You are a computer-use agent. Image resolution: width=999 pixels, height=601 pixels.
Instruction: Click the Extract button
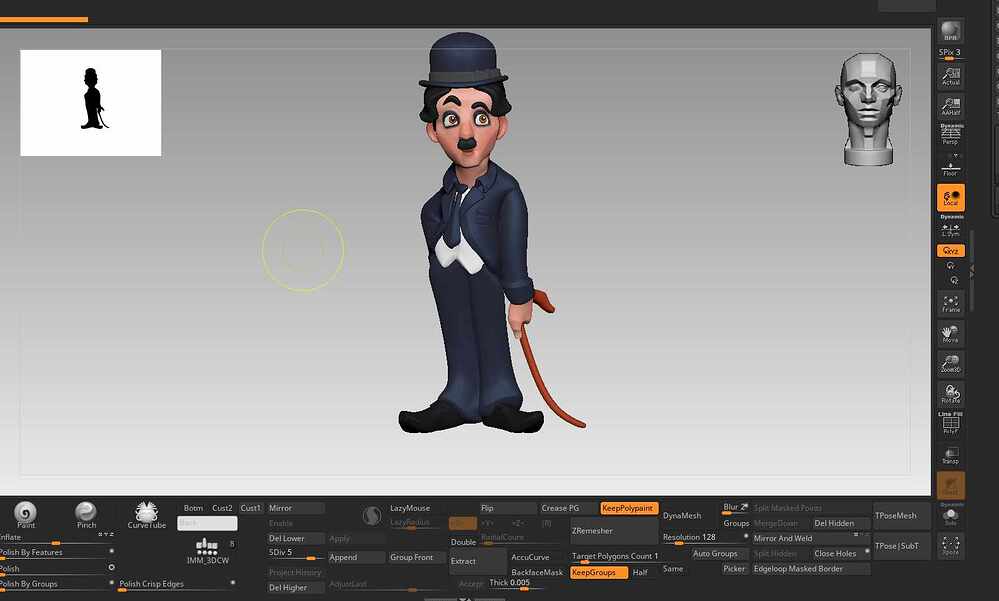pyautogui.click(x=478, y=561)
